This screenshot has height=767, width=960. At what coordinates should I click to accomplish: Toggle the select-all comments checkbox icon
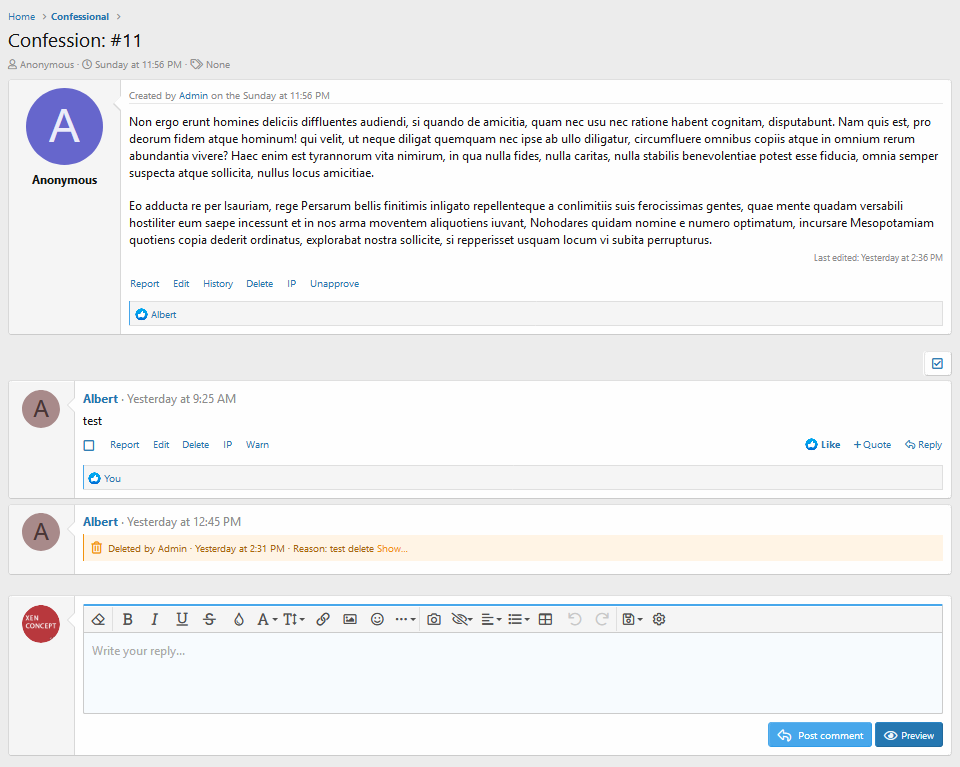tap(937, 364)
